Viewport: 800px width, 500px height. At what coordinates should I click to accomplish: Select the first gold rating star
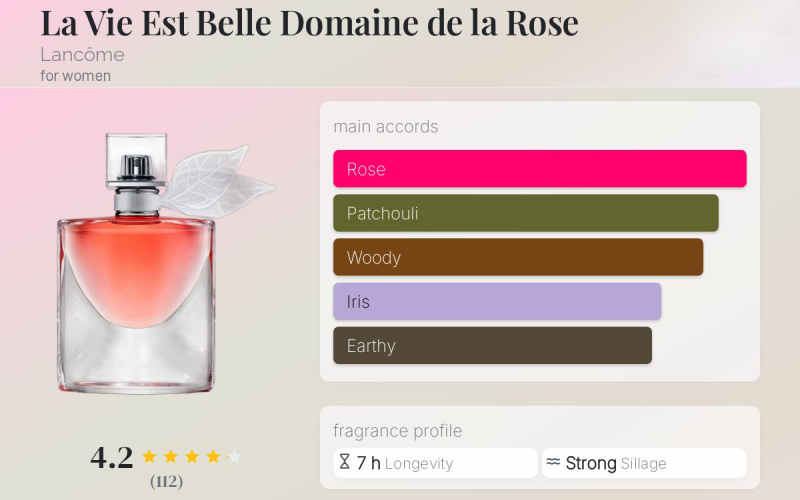coord(149,457)
